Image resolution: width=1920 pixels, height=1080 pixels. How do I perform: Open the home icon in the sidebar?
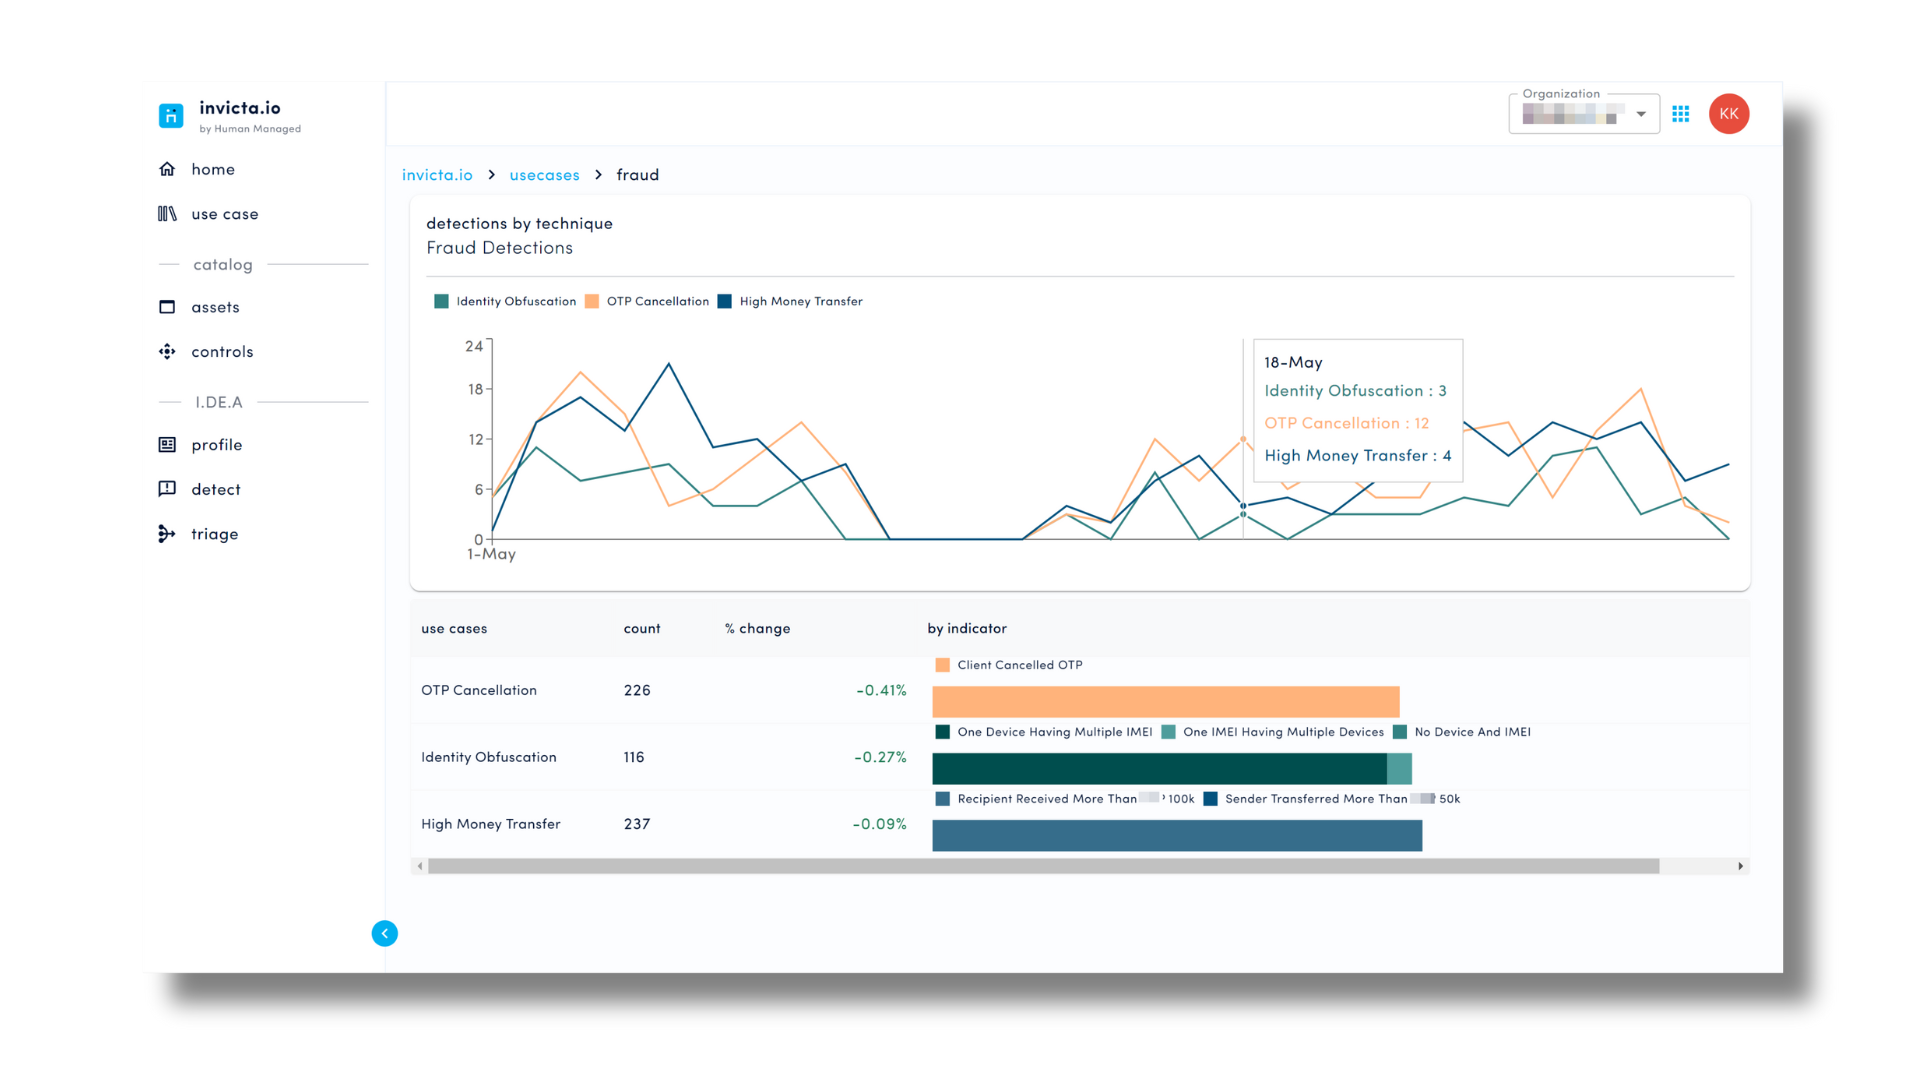(167, 169)
